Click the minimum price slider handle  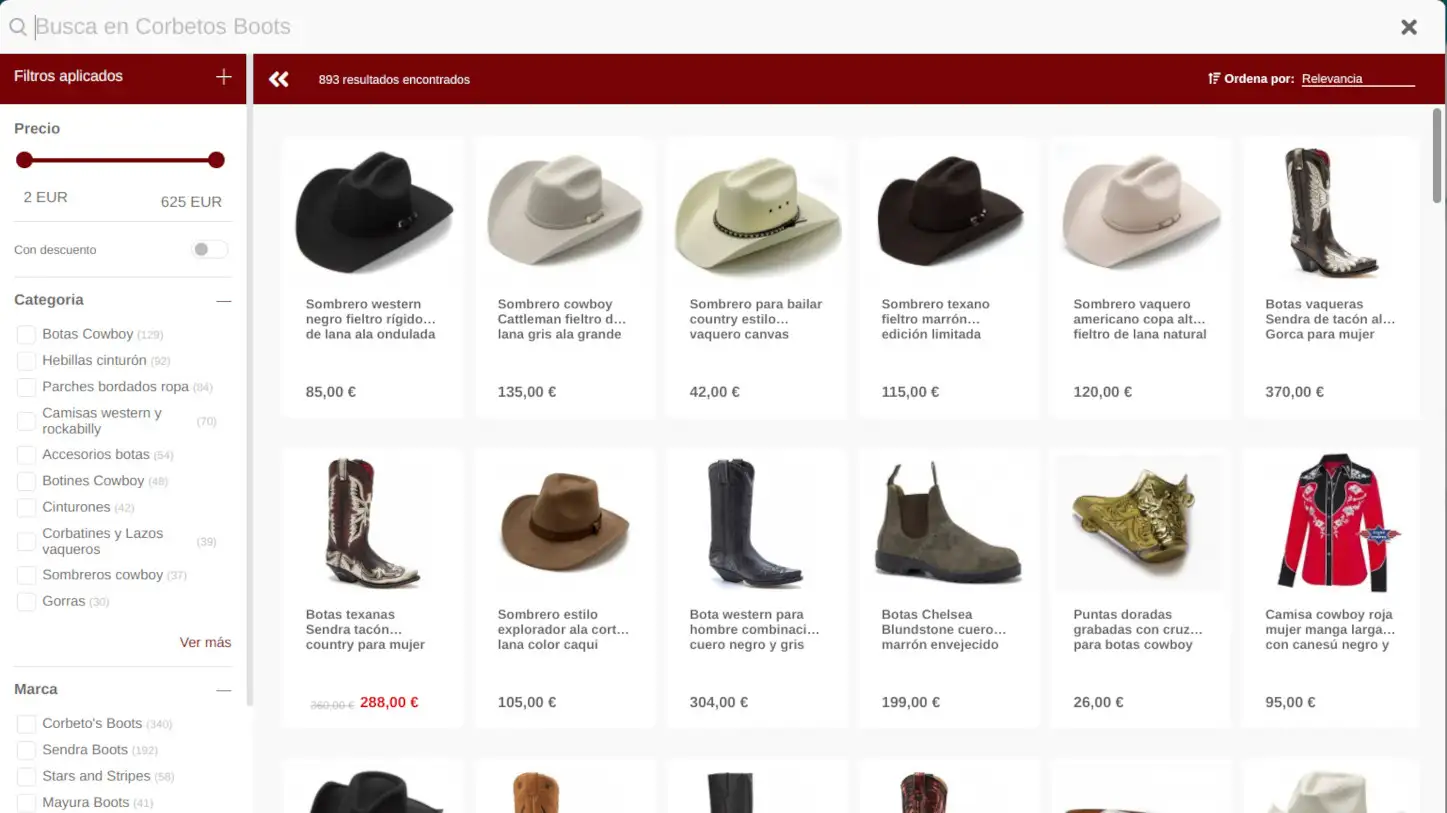pos(24,160)
